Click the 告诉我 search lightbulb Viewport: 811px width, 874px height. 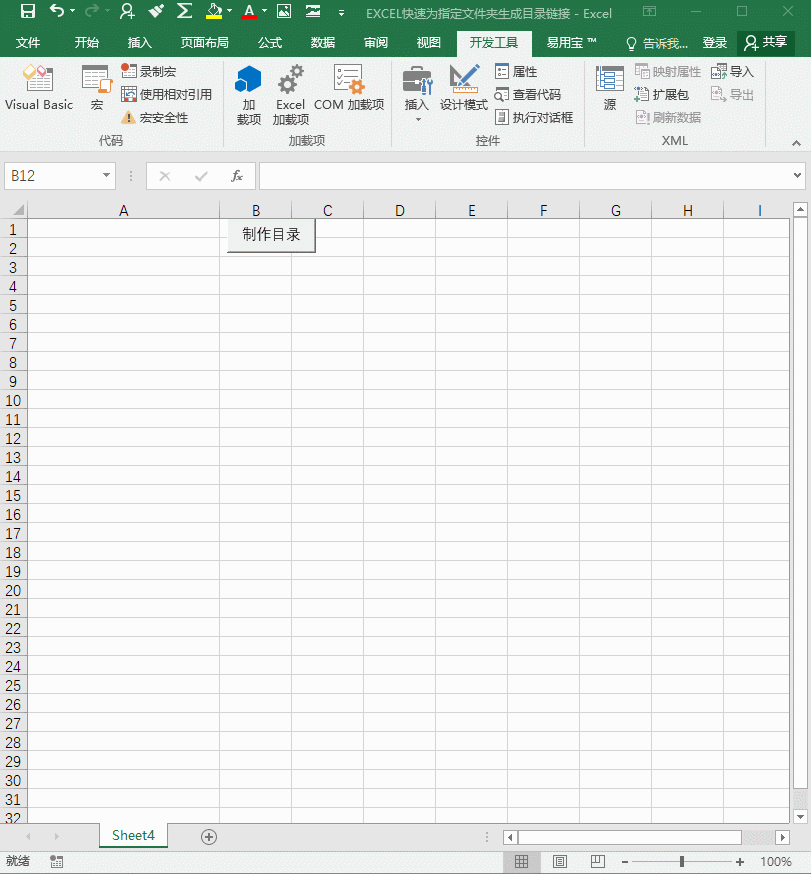click(657, 43)
